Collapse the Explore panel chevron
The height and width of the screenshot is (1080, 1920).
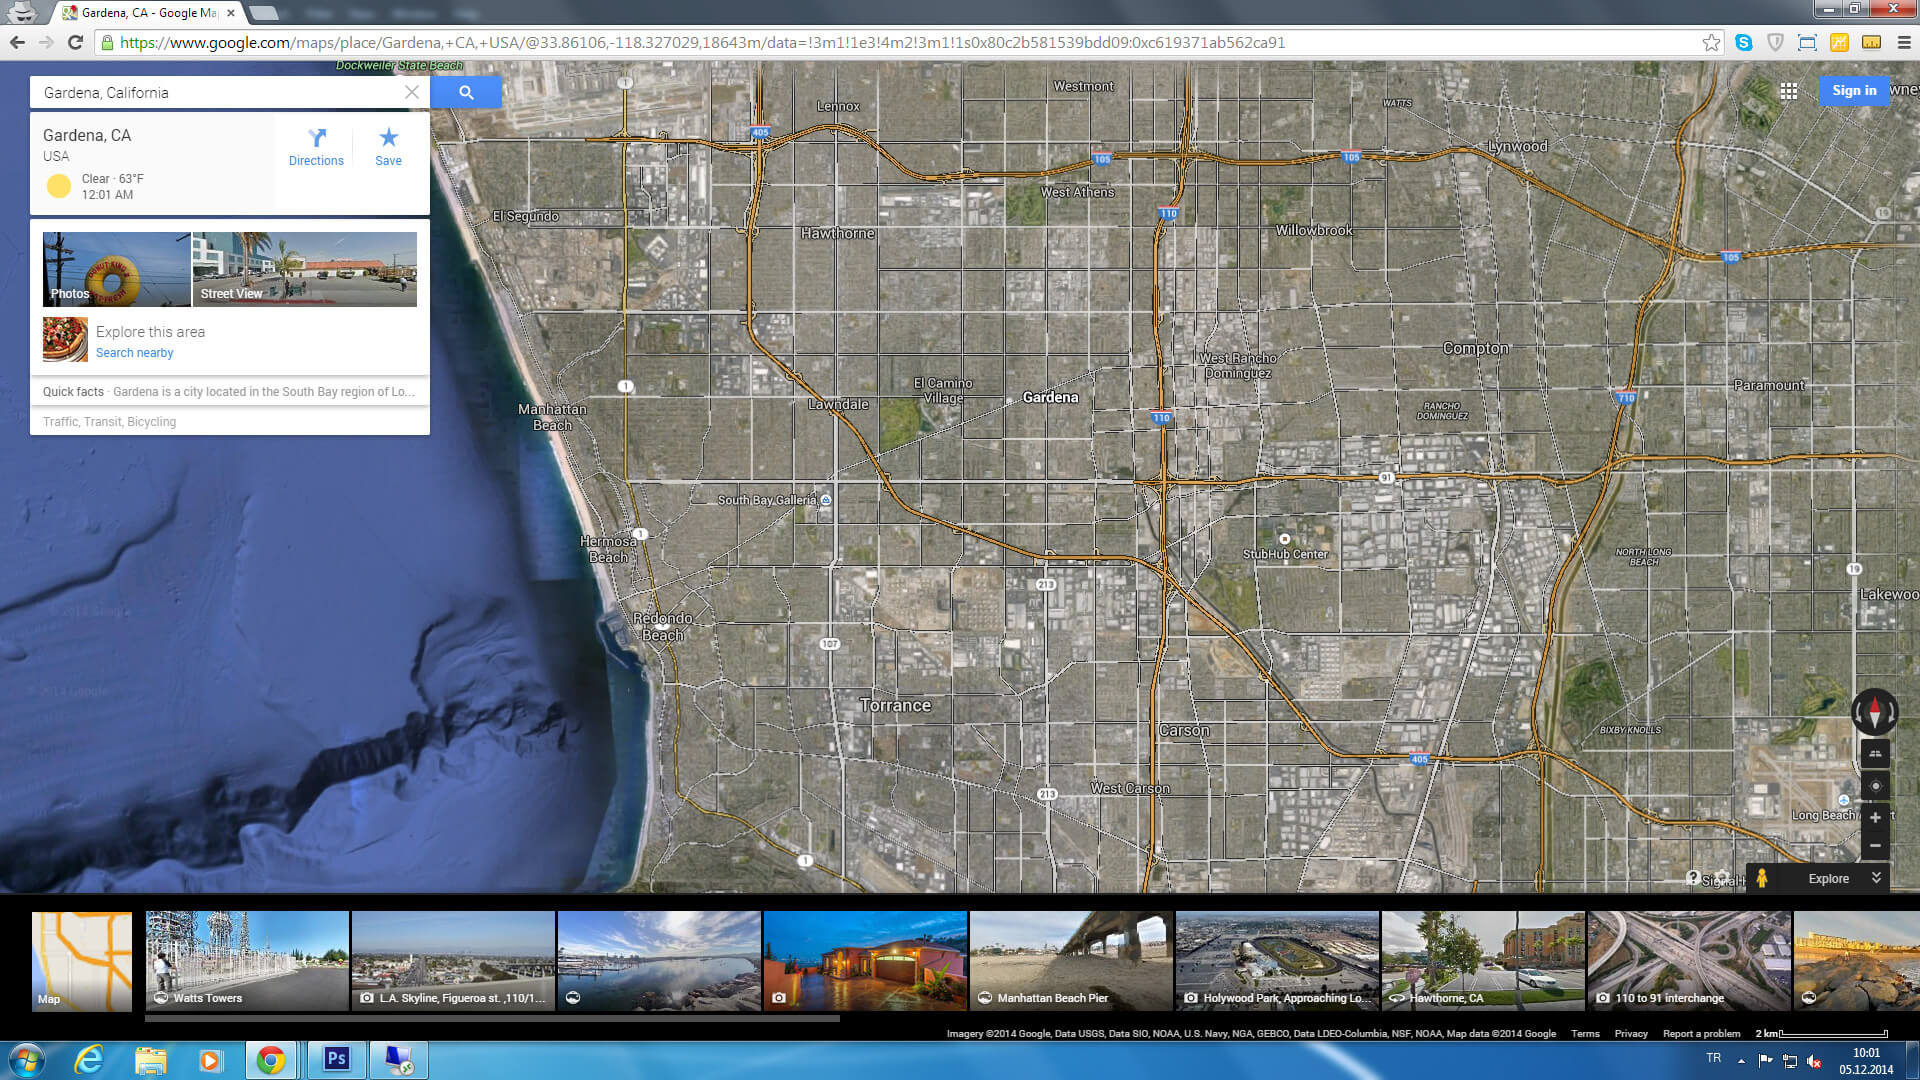point(1876,878)
